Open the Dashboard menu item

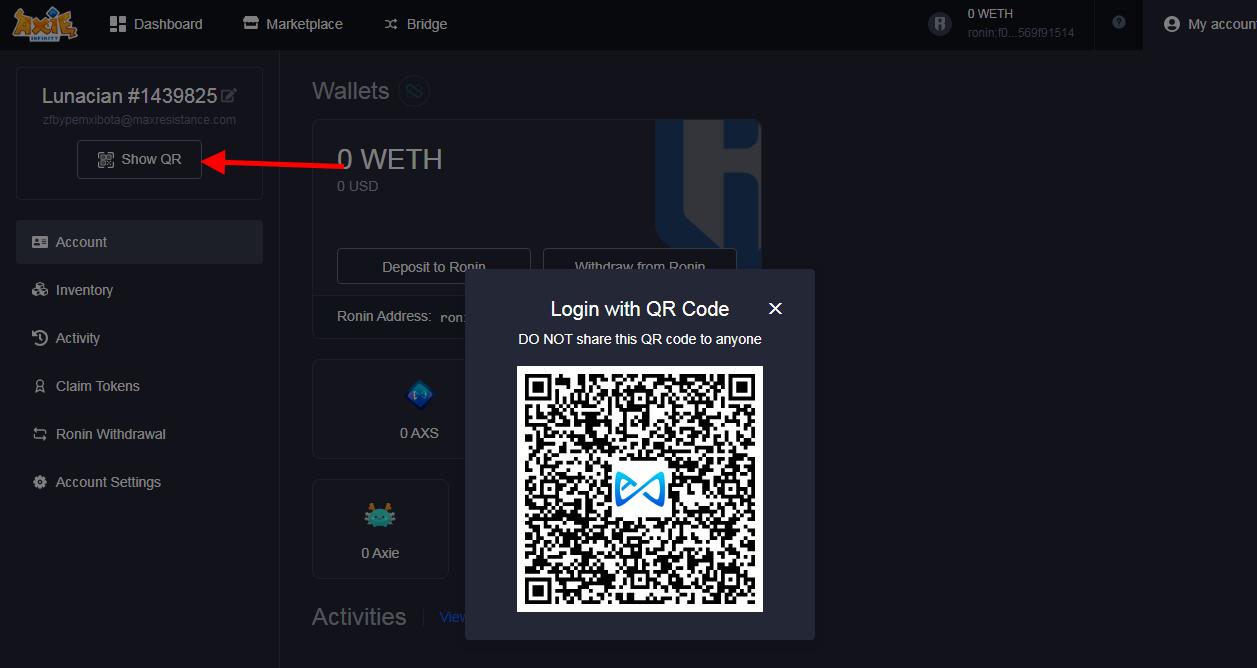pos(156,24)
